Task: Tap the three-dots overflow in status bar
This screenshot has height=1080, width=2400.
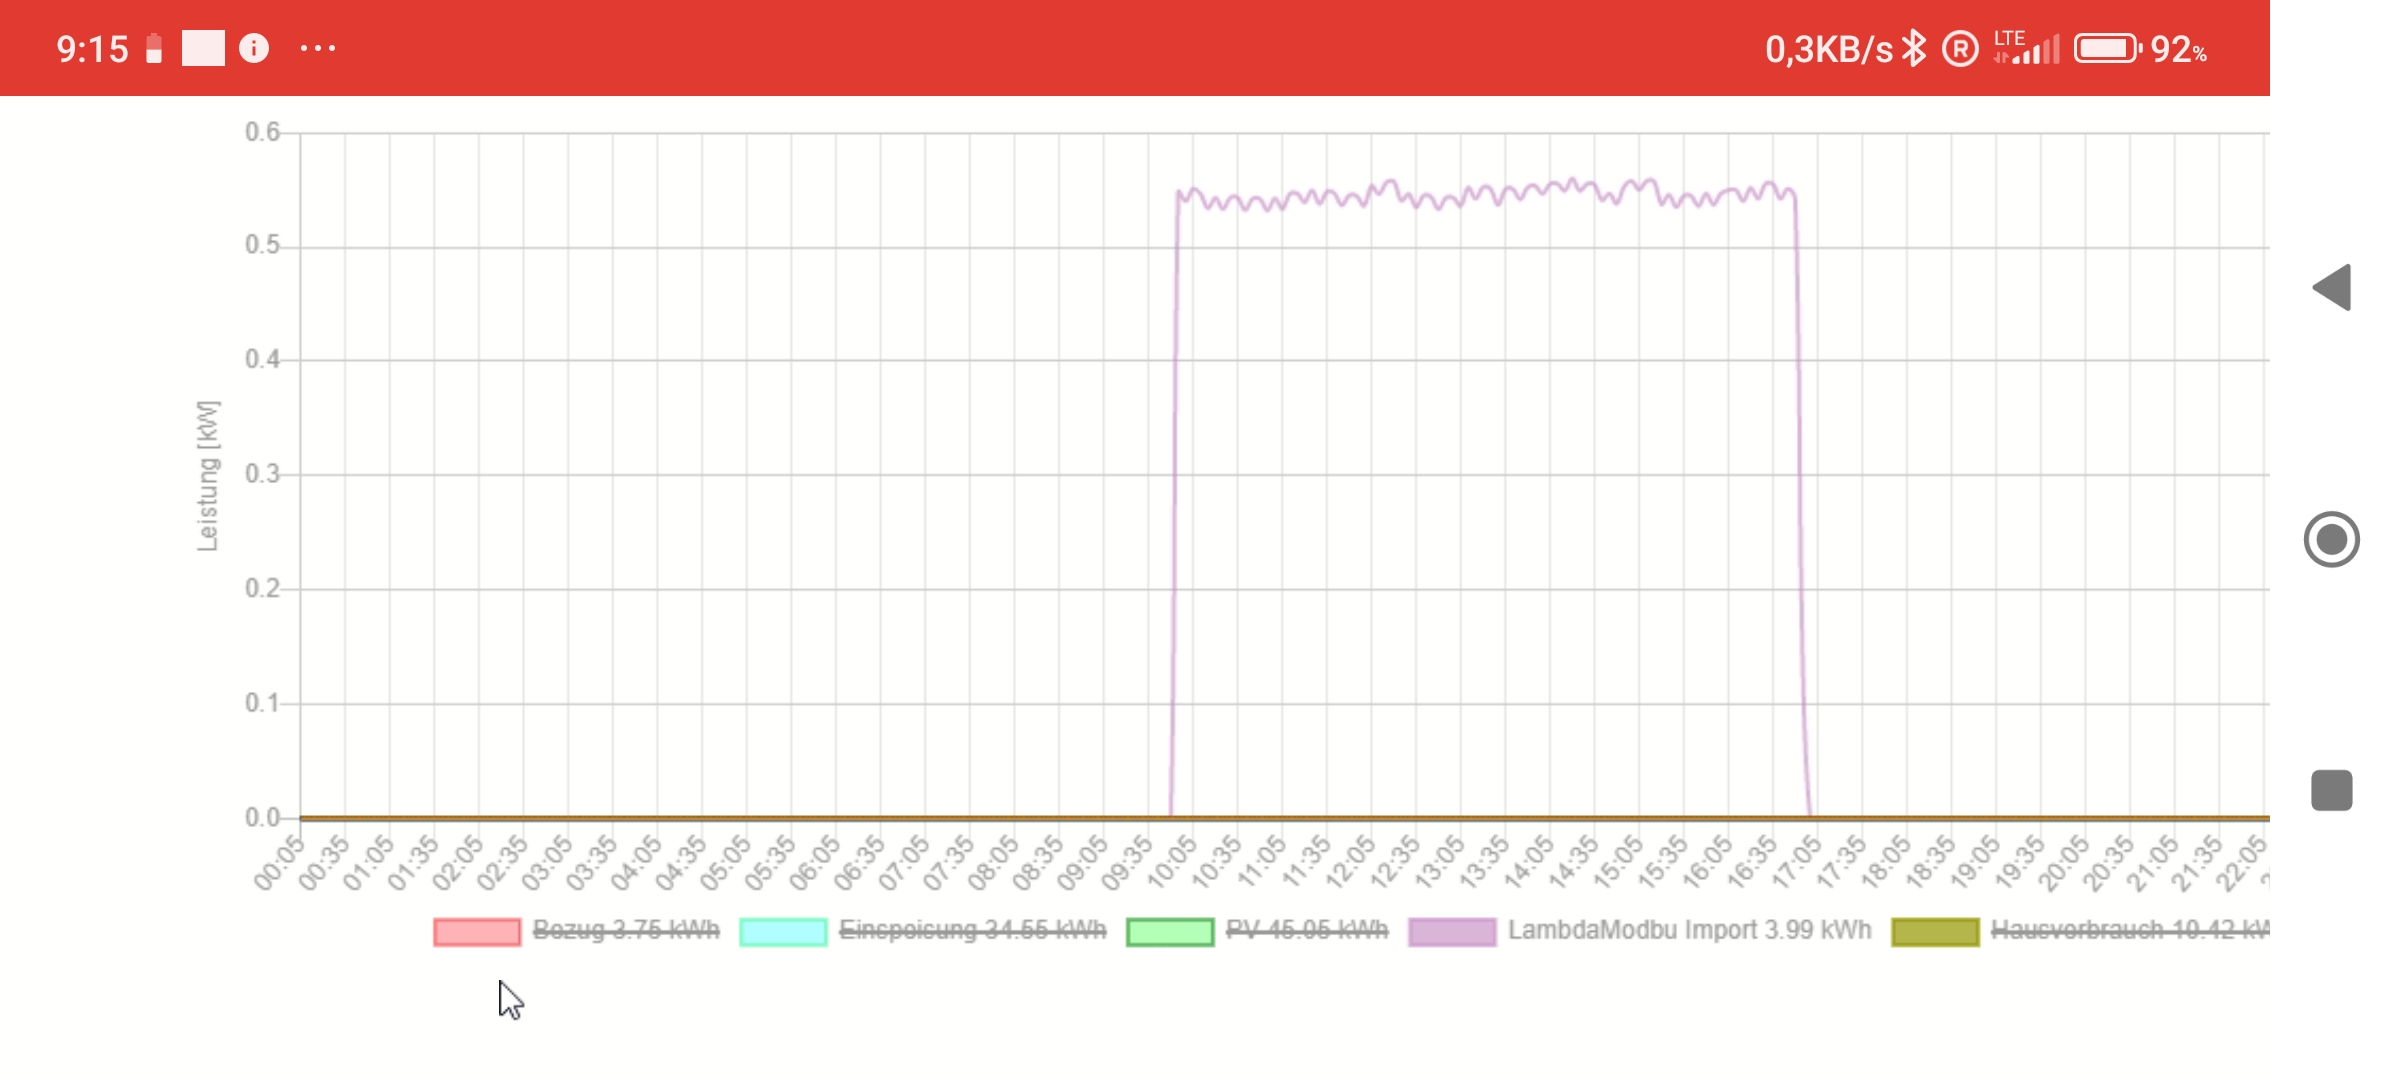Action: tap(318, 48)
